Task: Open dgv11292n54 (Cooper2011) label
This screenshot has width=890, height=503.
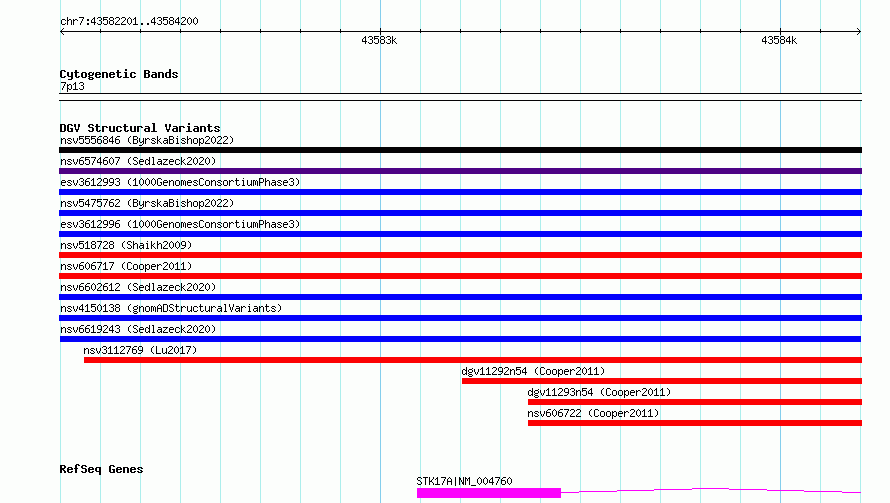Action: click(533, 371)
